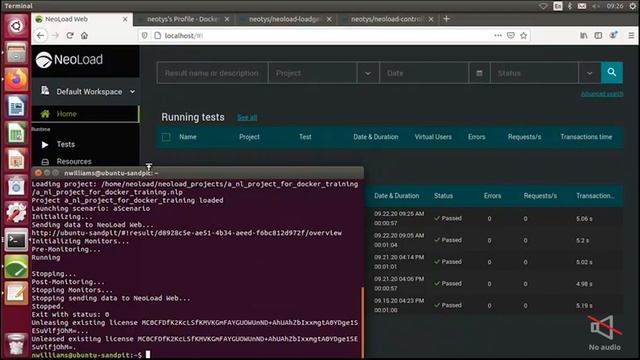Image resolution: width=640 pixels, height=360 pixels.
Task: Open Home in the sidebar
Action: pyautogui.click(x=86, y=114)
